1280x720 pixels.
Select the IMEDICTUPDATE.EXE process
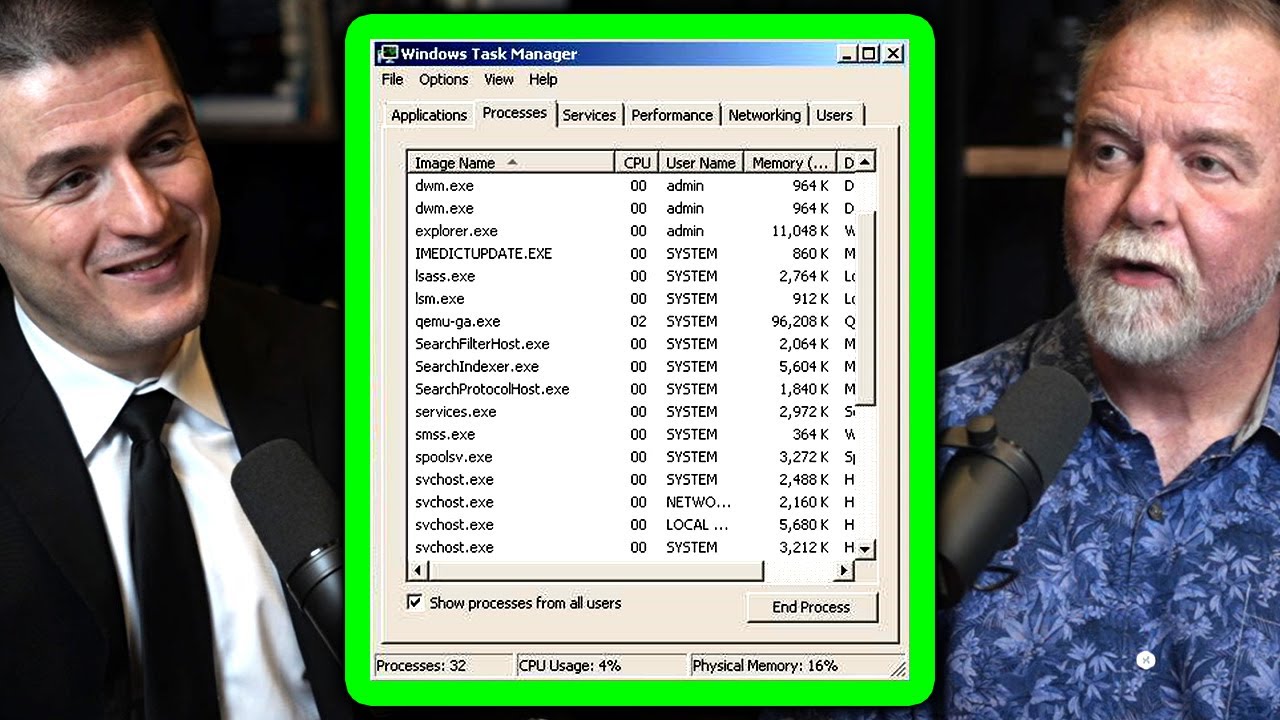[632, 253]
